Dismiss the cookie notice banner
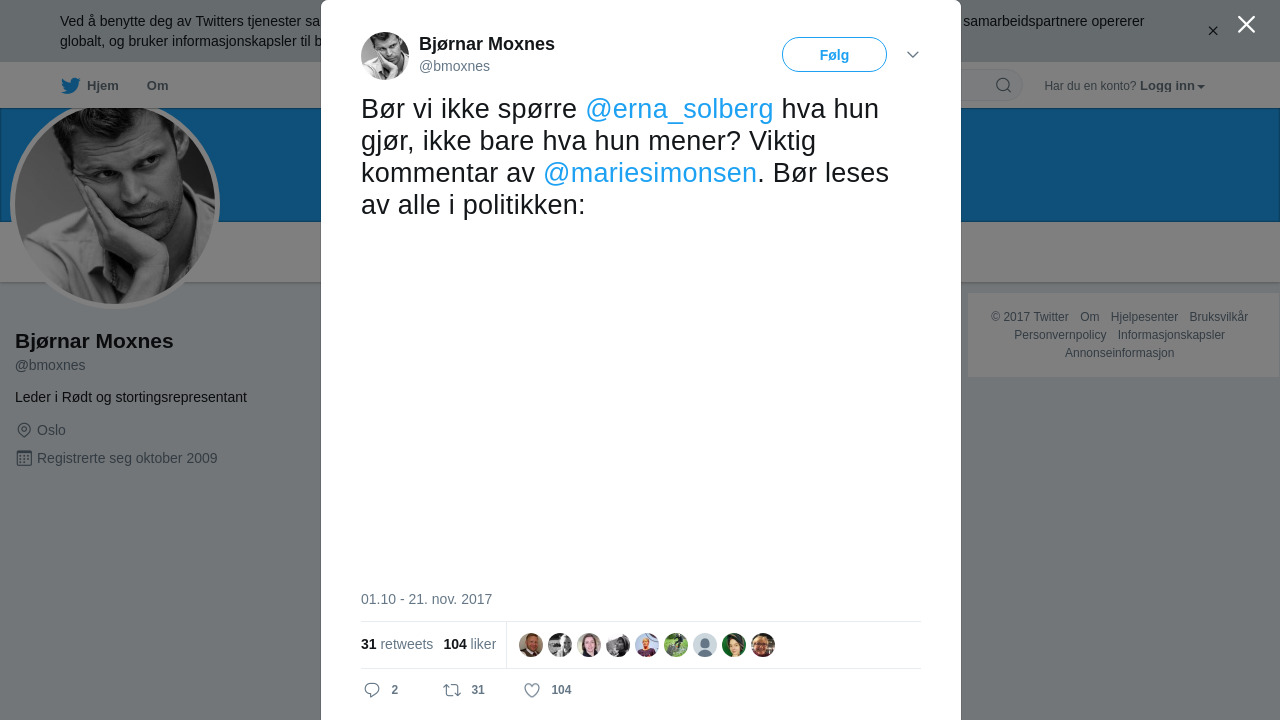 (1213, 31)
